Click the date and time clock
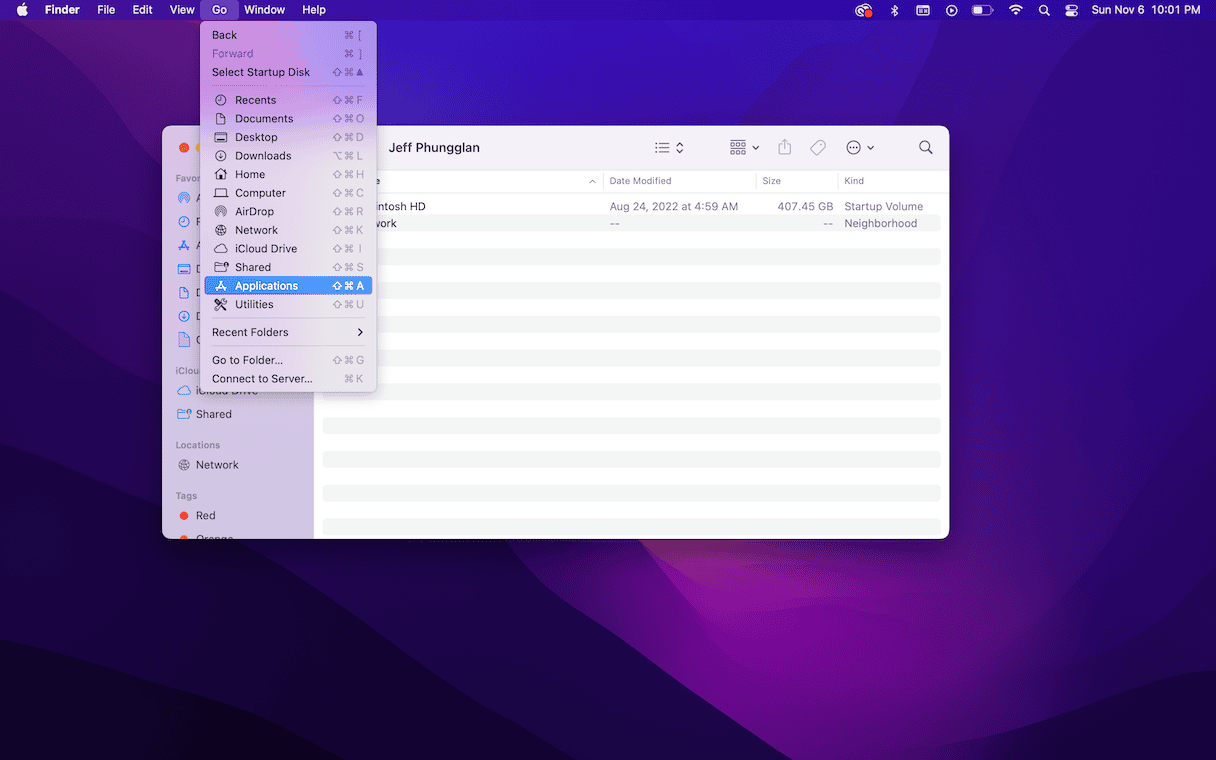Screen dimensions: 1216x760 click(1146, 10)
